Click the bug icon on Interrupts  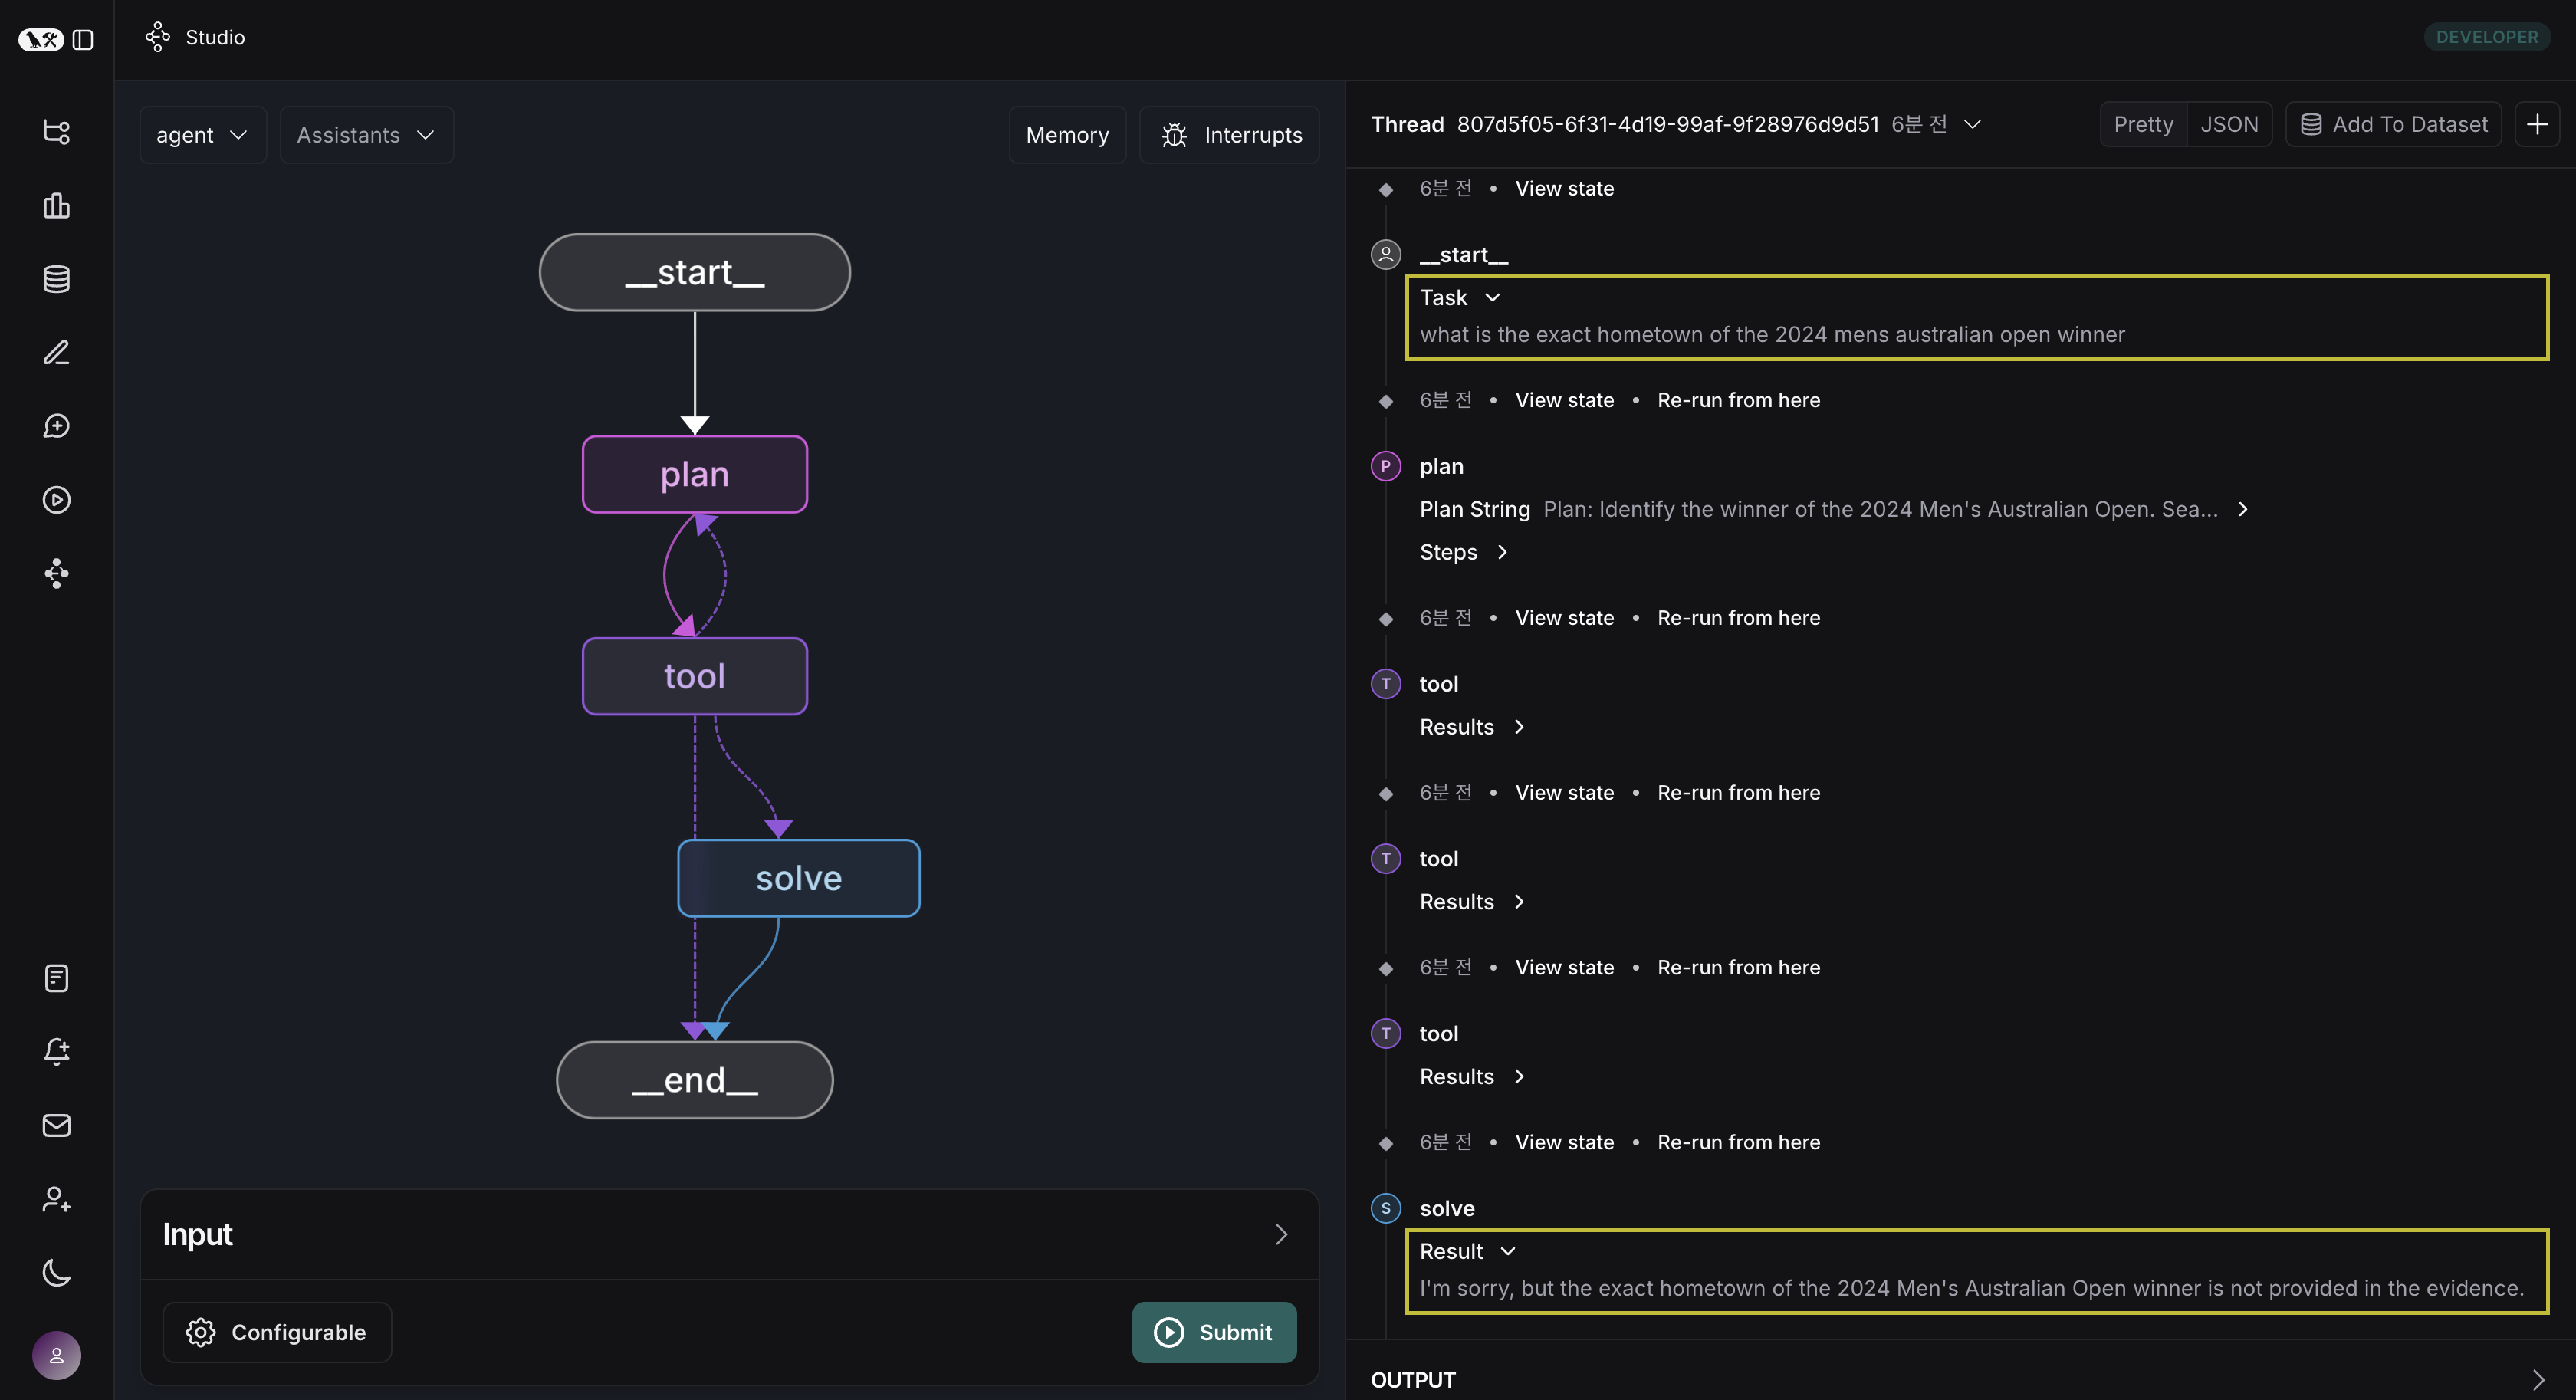coord(1175,135)
